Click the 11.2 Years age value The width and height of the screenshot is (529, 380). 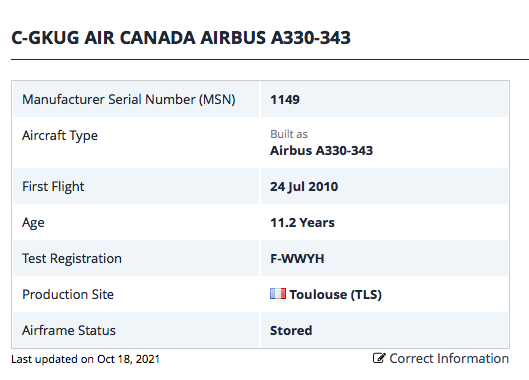[x=302, y=223]
